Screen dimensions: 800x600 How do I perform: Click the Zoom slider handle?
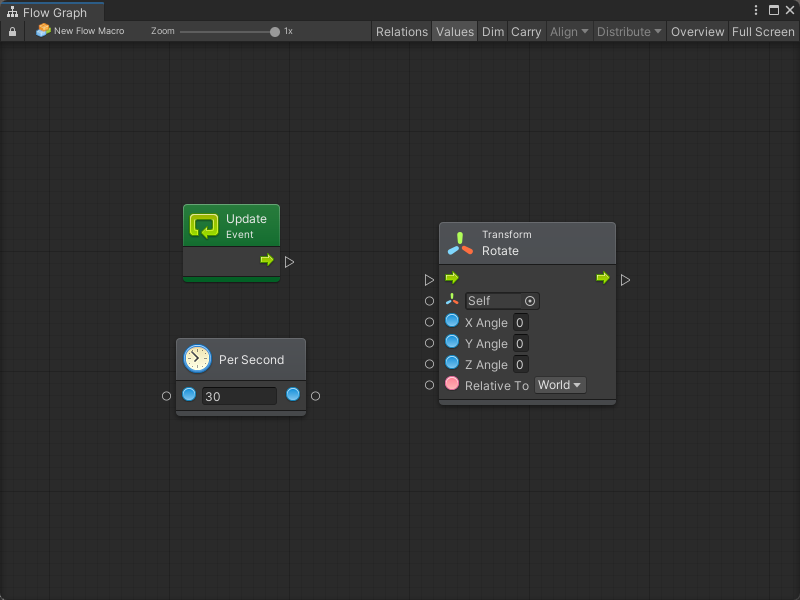click(275, 32)
